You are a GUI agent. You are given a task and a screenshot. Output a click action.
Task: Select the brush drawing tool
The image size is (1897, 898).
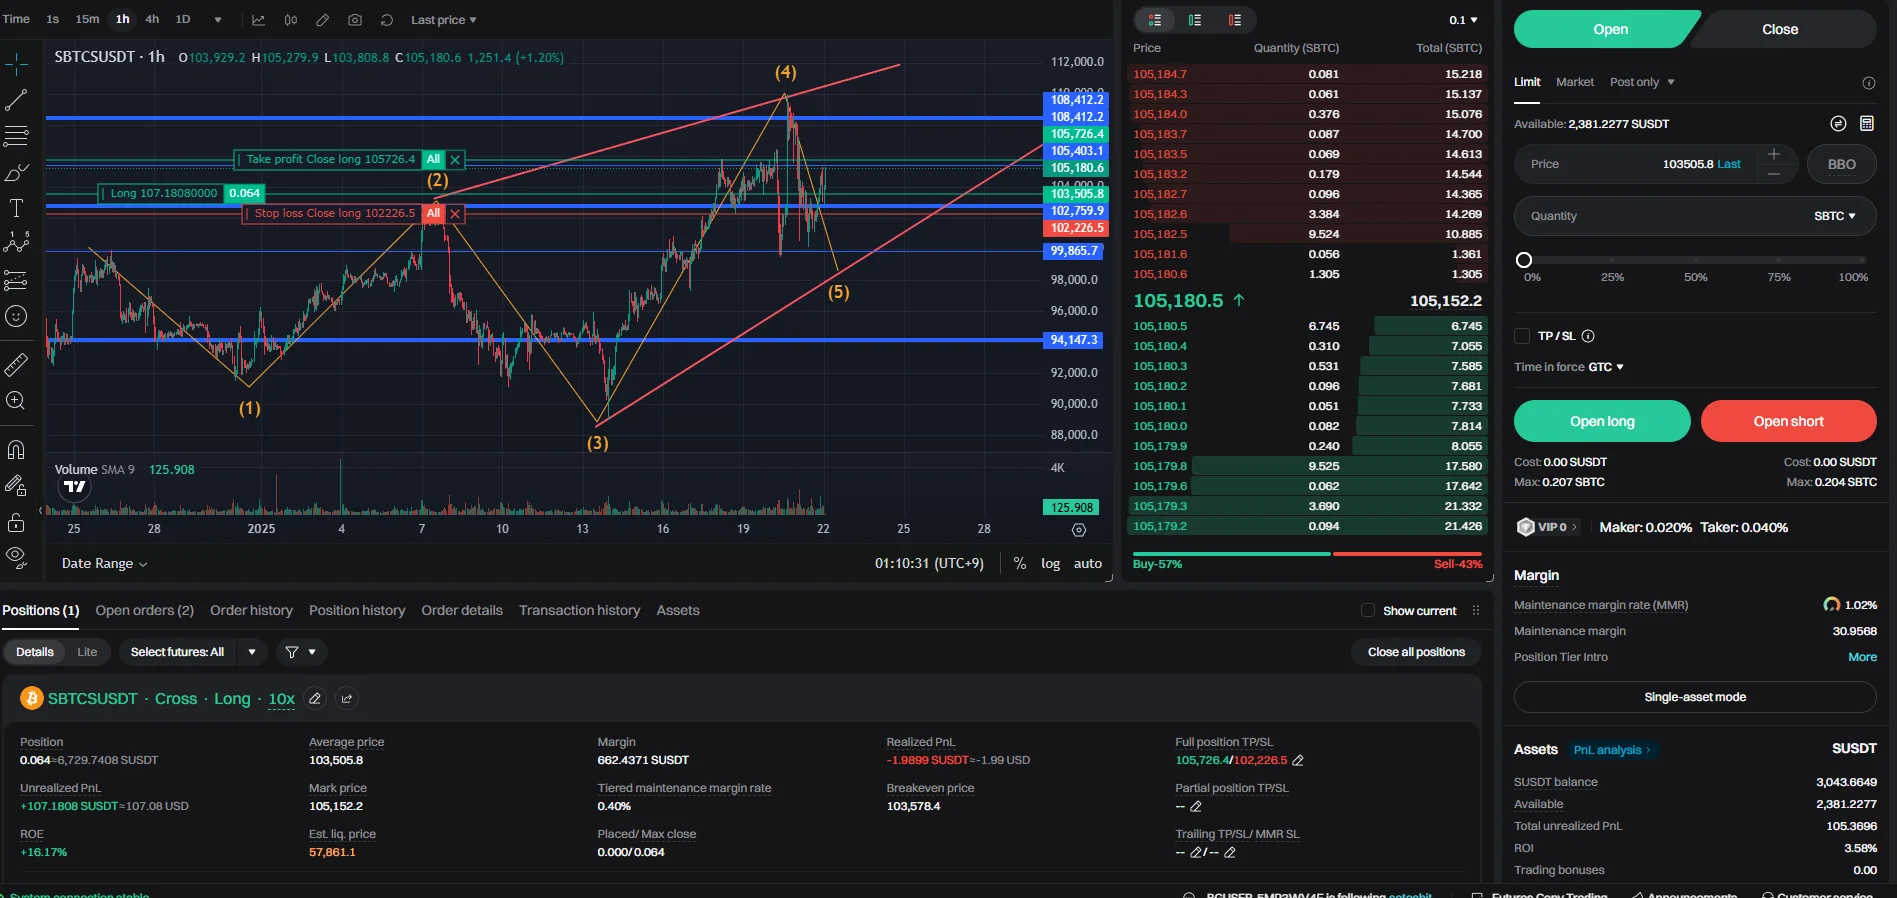[x=16, y=173]
